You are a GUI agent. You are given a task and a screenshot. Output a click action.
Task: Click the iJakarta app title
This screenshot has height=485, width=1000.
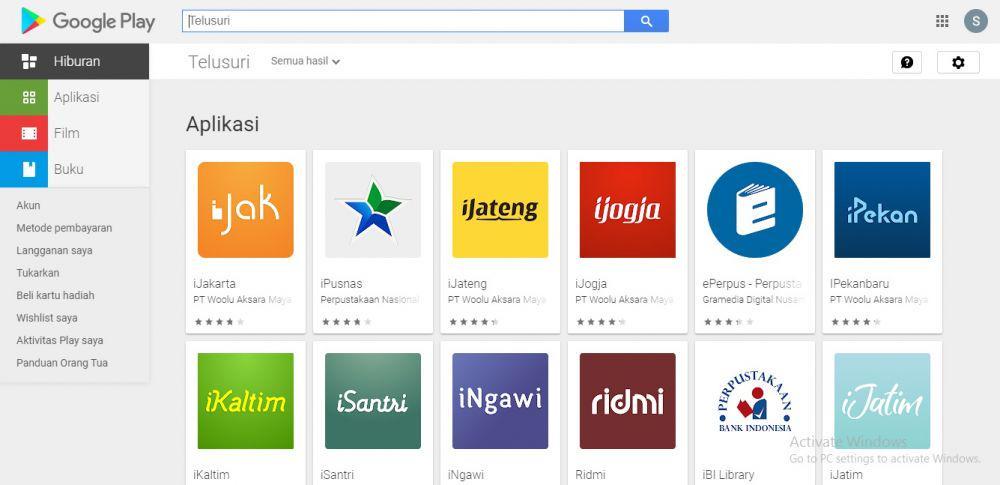[214, 283]
